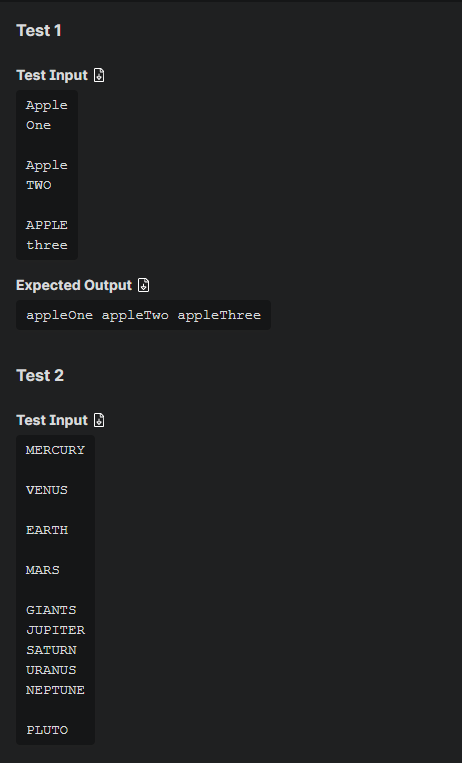
Task: Click the GIANTS line
Action: coord(51,610)
